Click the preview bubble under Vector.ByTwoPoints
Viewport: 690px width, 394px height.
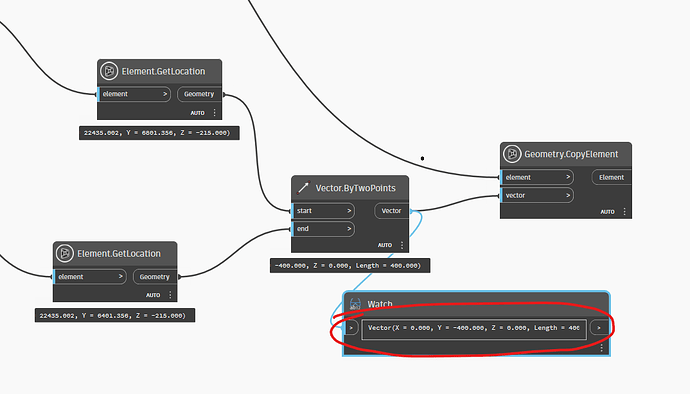pos(350,266)
